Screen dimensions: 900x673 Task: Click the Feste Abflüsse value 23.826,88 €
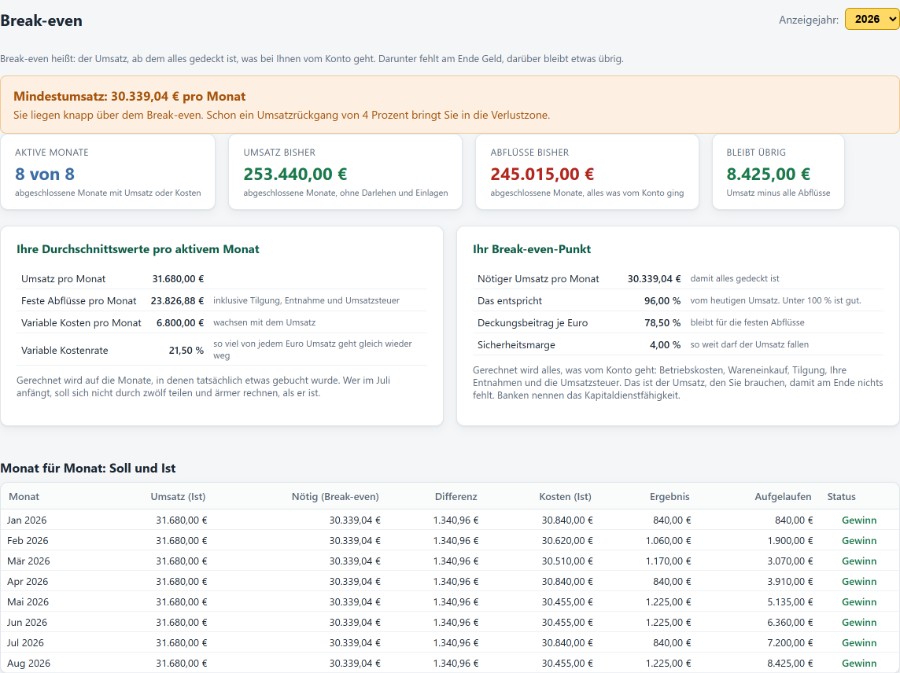point(177,301)
